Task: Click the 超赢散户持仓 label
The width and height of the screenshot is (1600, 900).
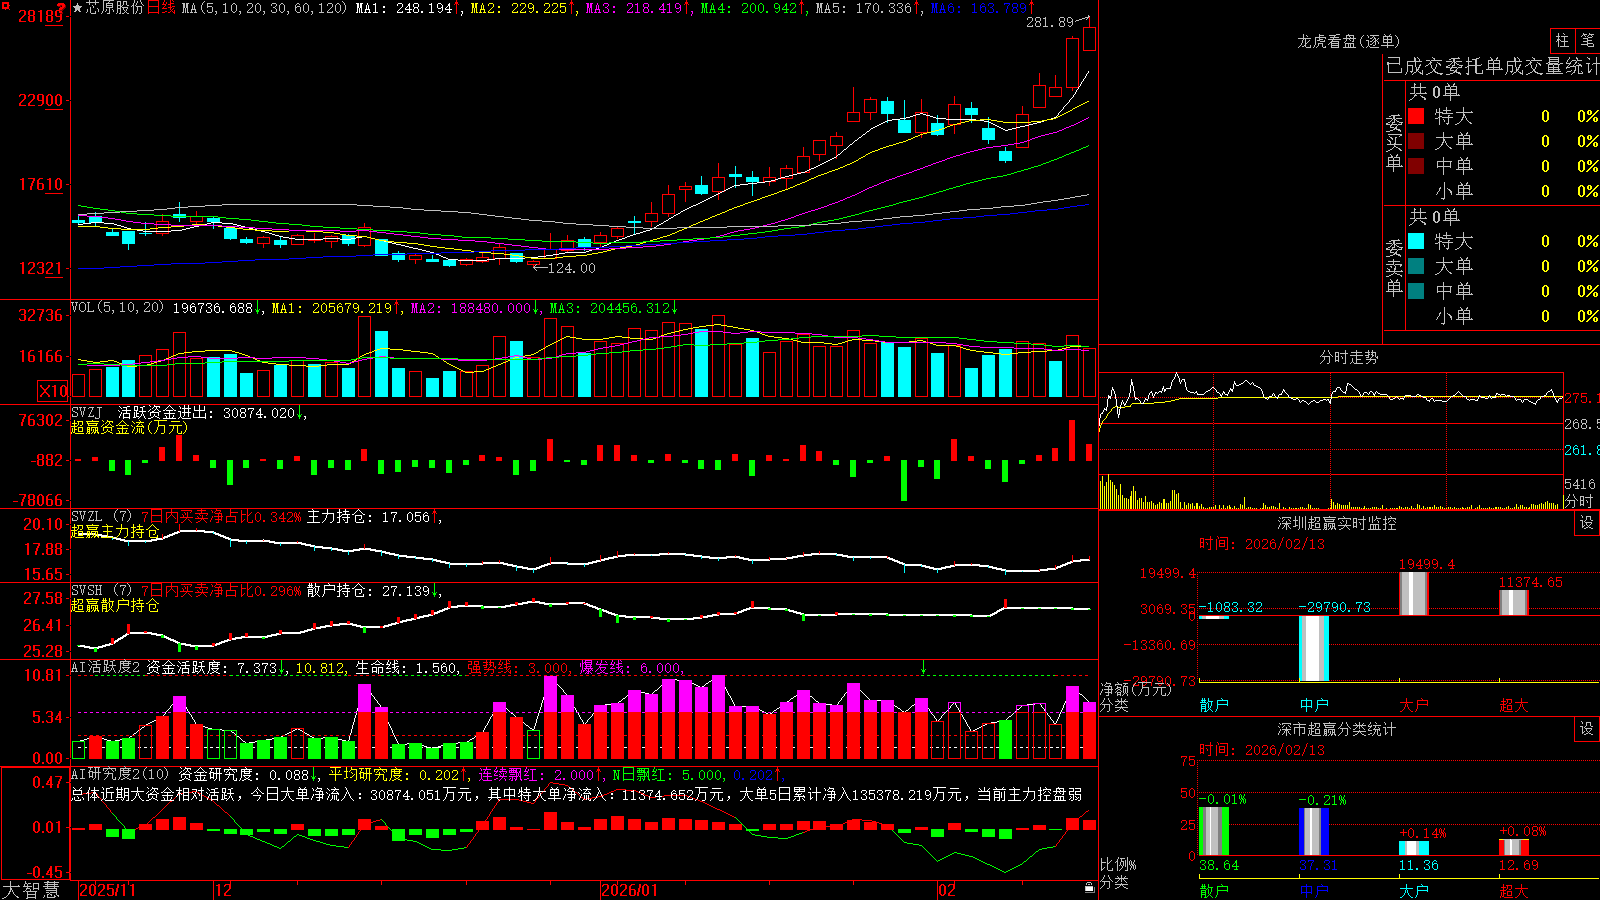Action: coord(115,605)
